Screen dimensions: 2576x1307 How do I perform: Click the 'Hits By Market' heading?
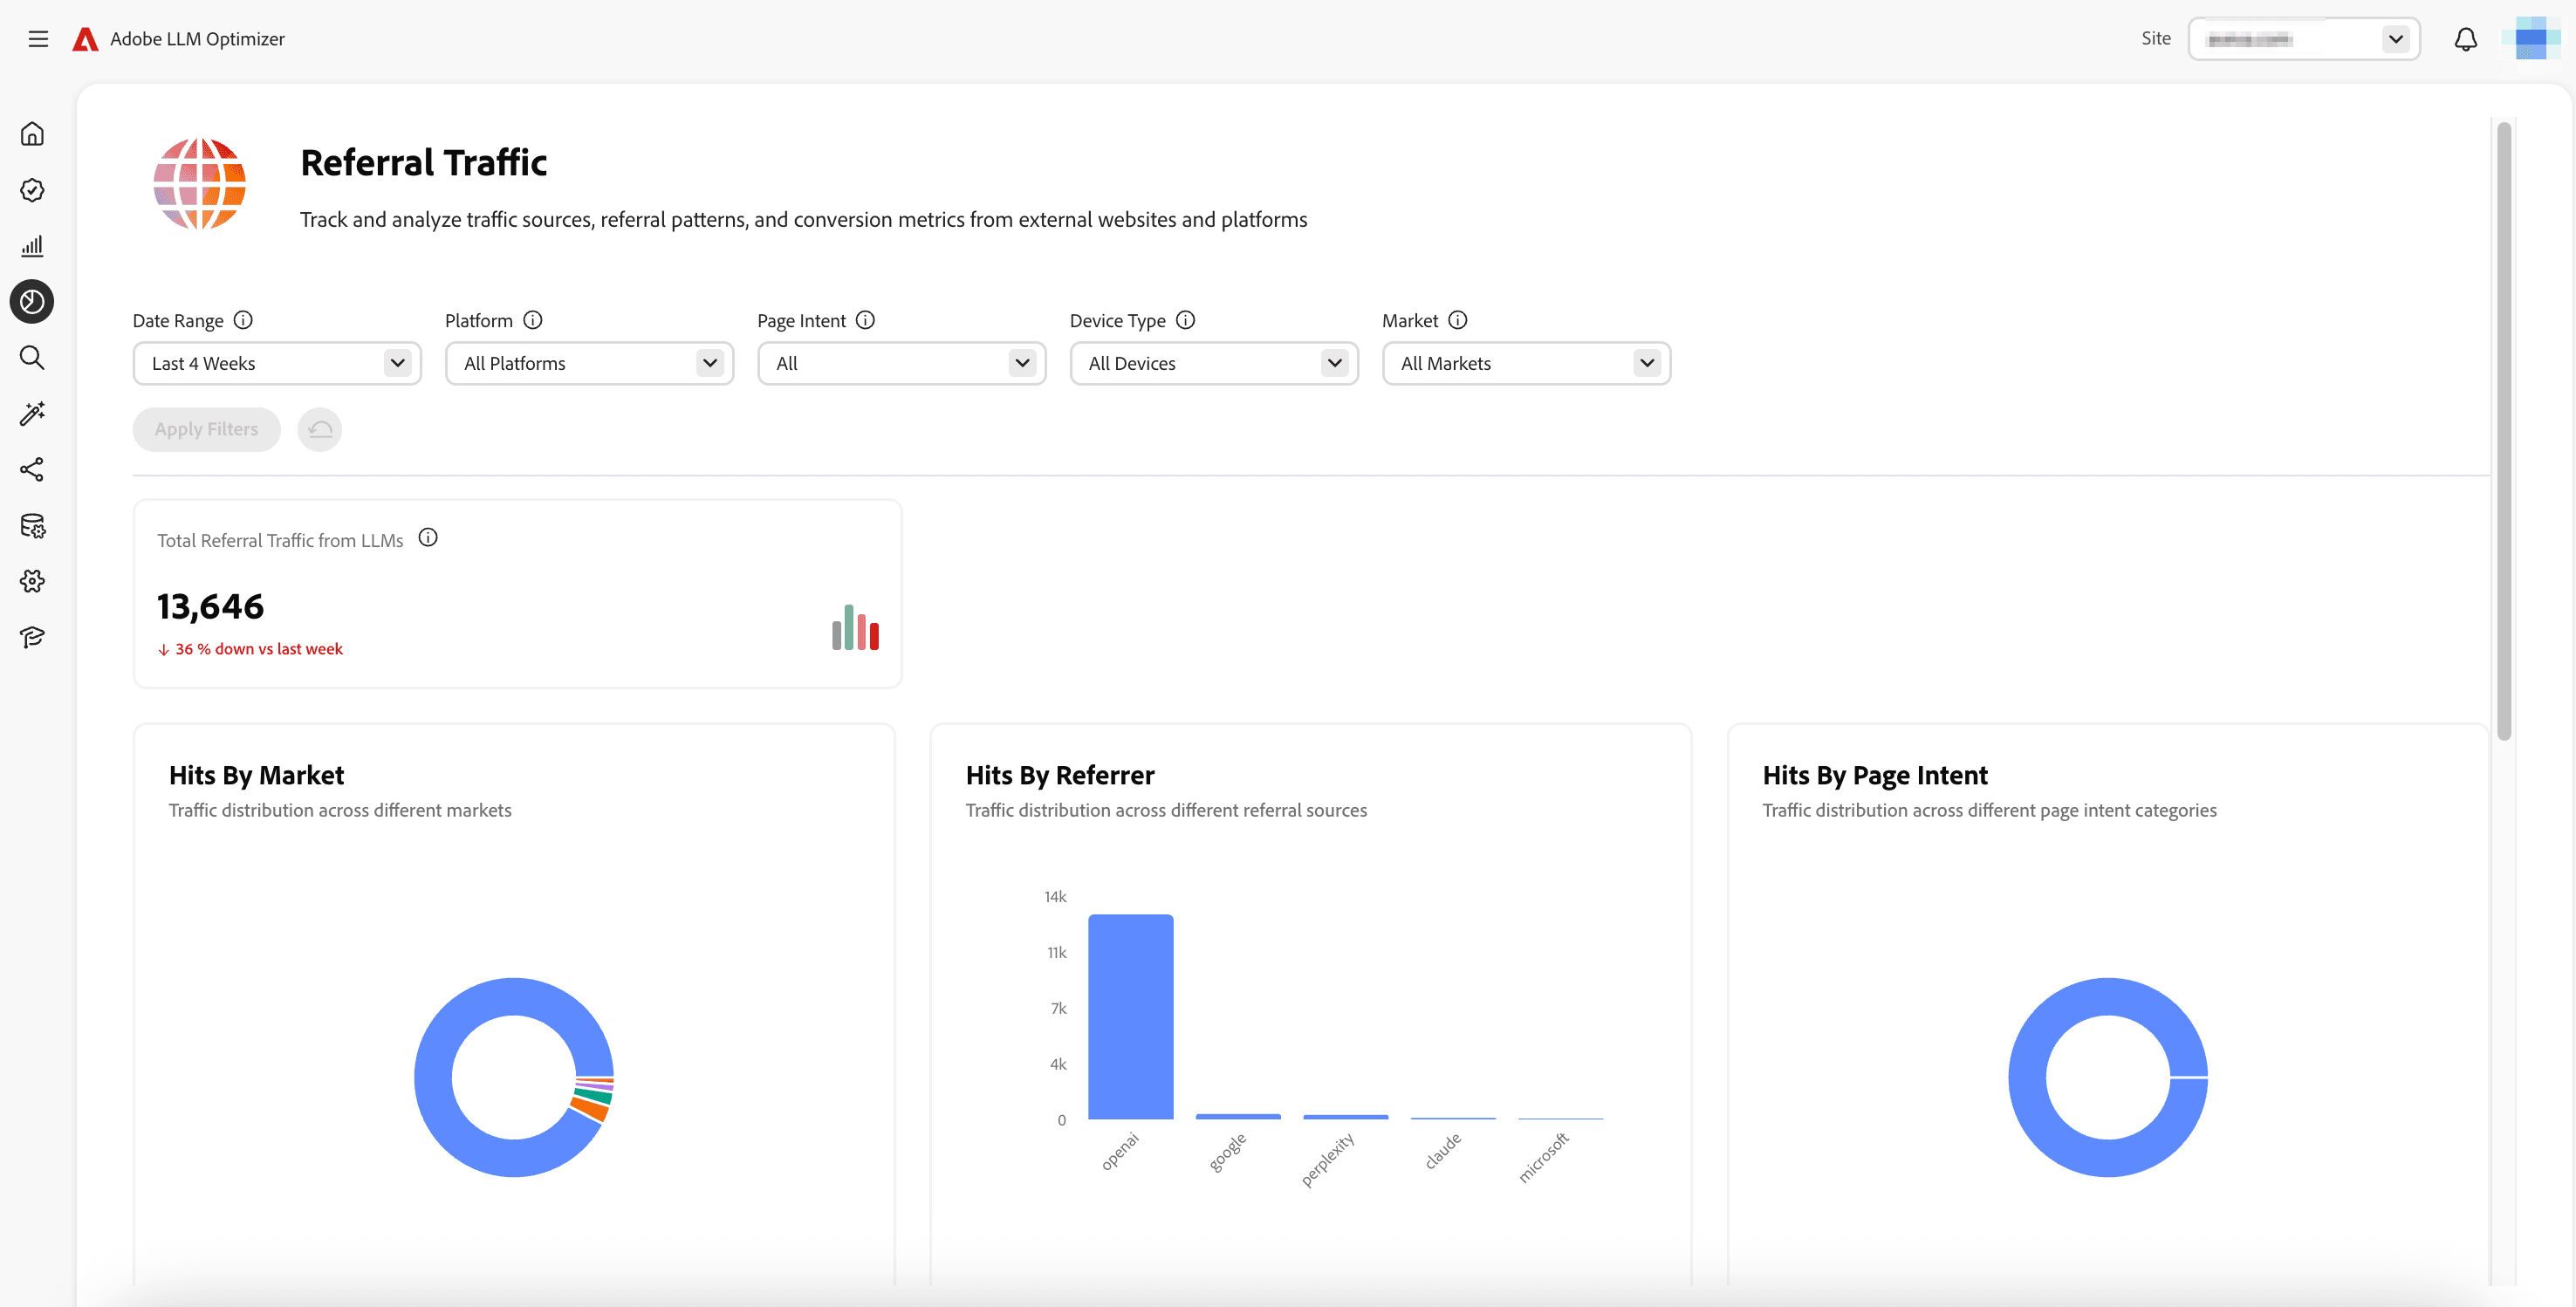256,775
